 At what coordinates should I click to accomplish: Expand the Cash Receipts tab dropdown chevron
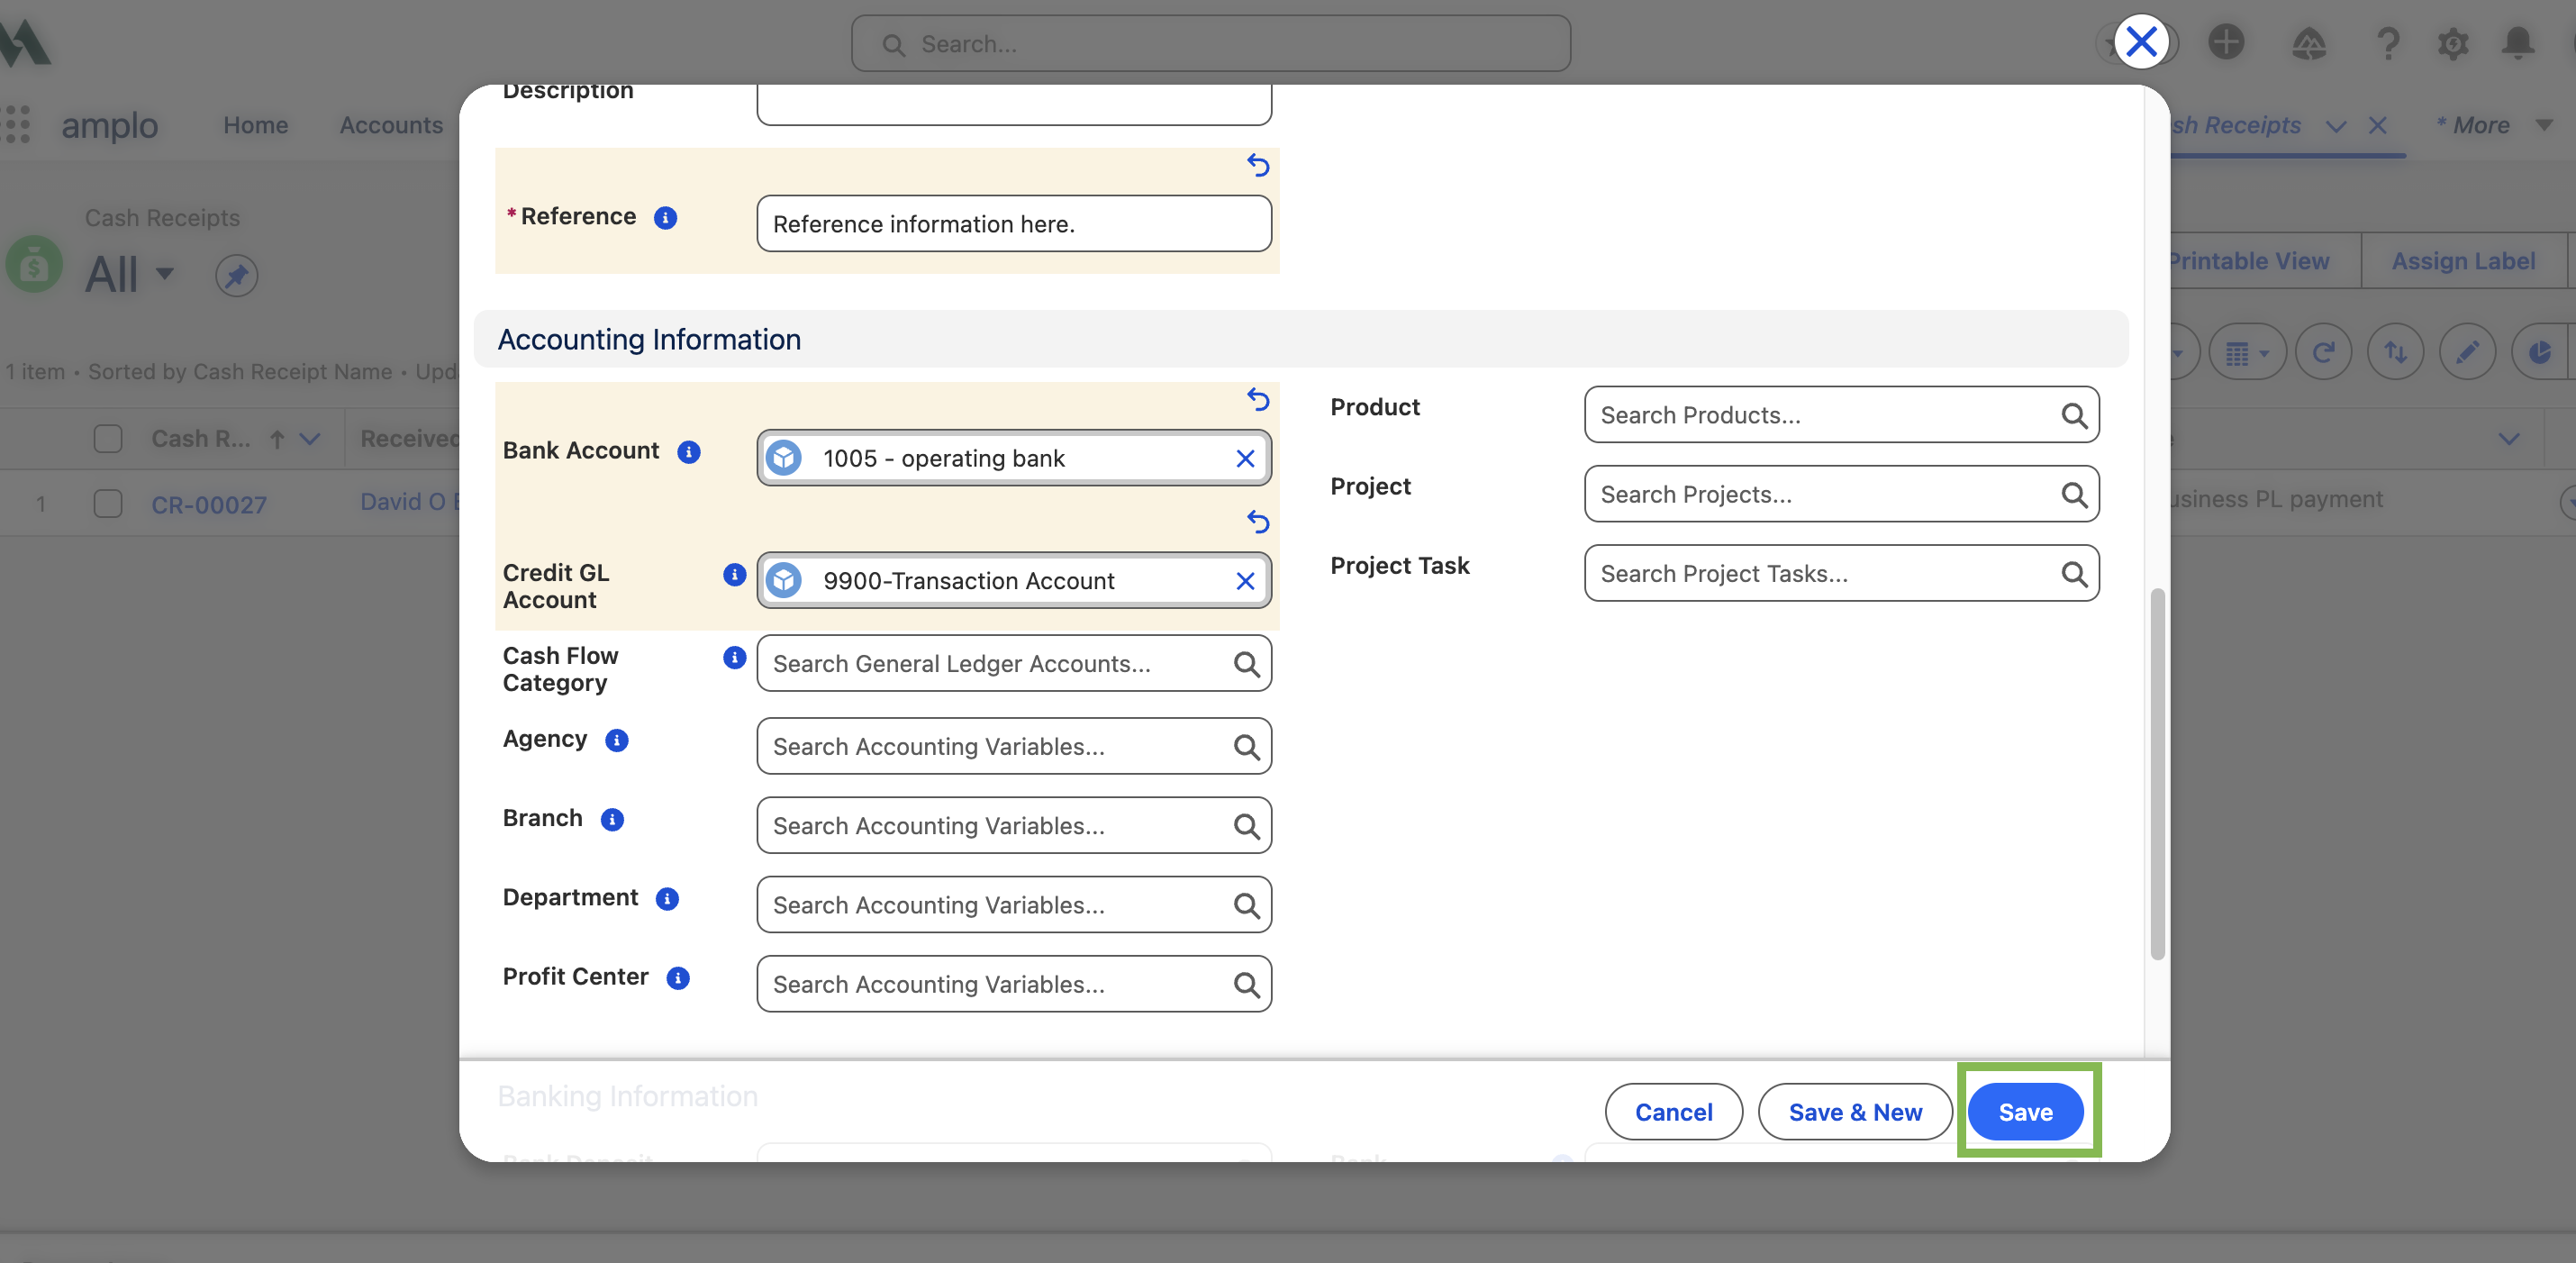click(2335, 126)
